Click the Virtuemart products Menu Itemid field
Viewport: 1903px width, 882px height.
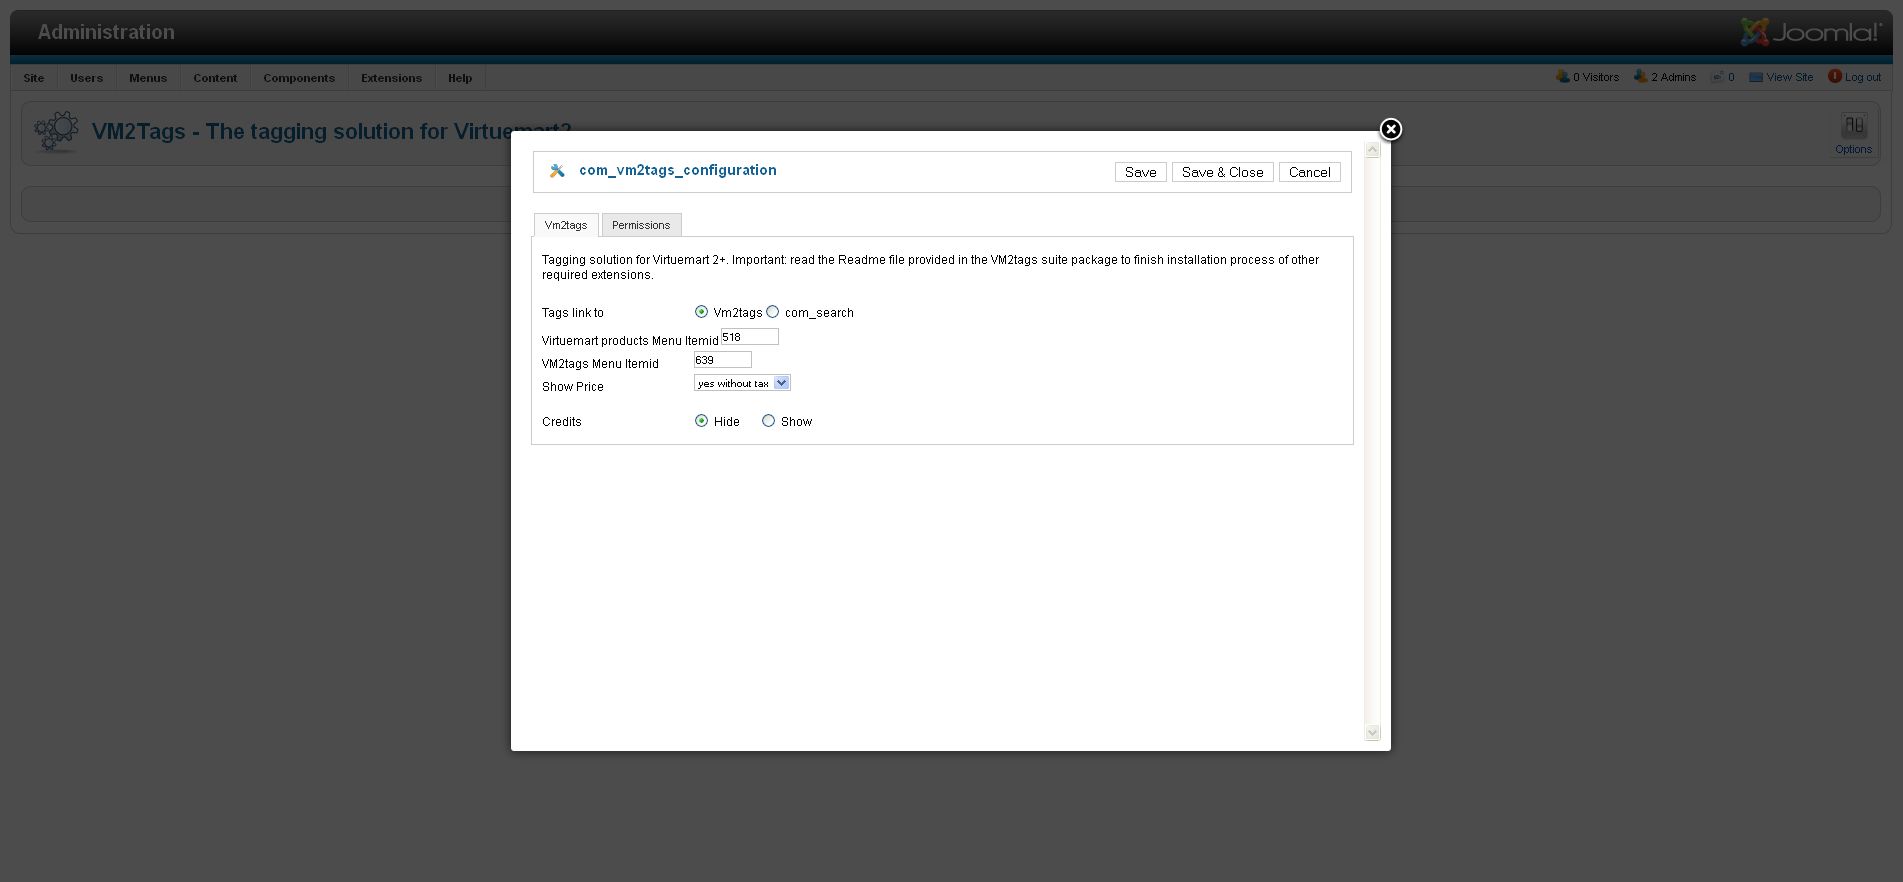click(x=749, y=337)
